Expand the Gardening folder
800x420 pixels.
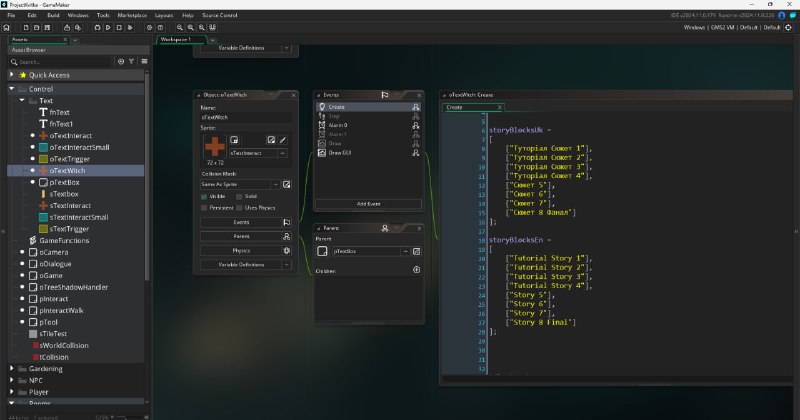click(x=12, y=368)
